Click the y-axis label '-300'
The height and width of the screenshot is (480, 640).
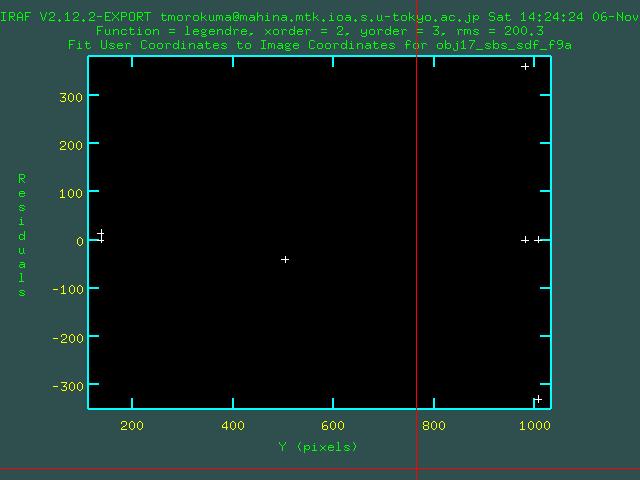[68, 386]
